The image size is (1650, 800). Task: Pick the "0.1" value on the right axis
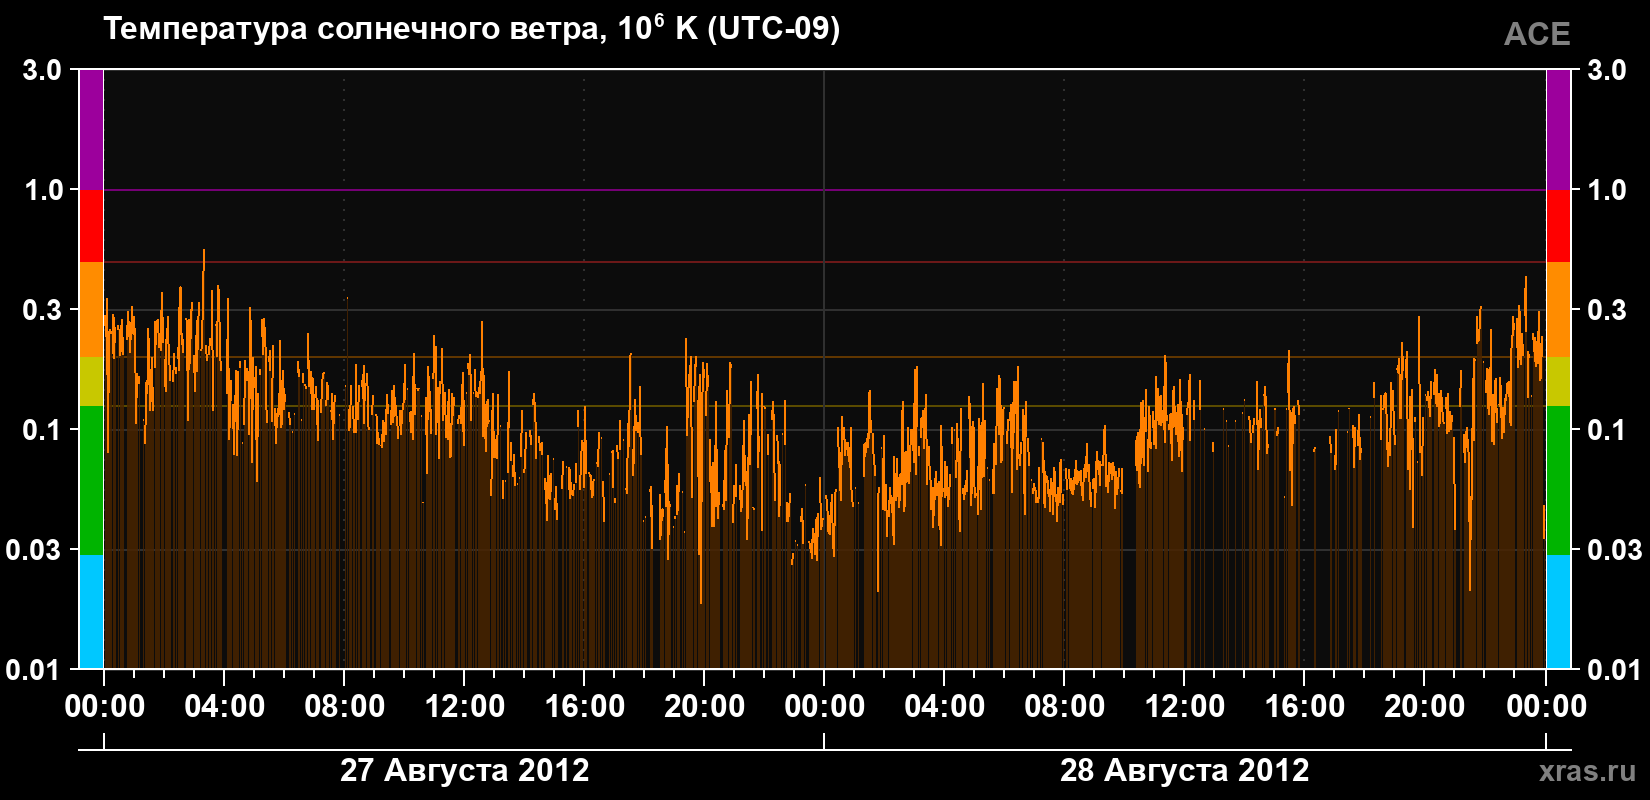[1607, 430]
